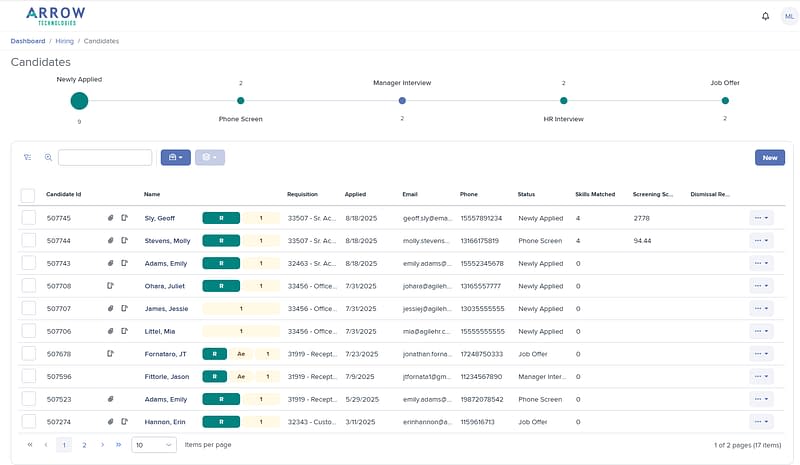The width and height of the screenshot is (800, 465).
Task: Open the document icon for Ohara, Juliet
Action: 110,286
